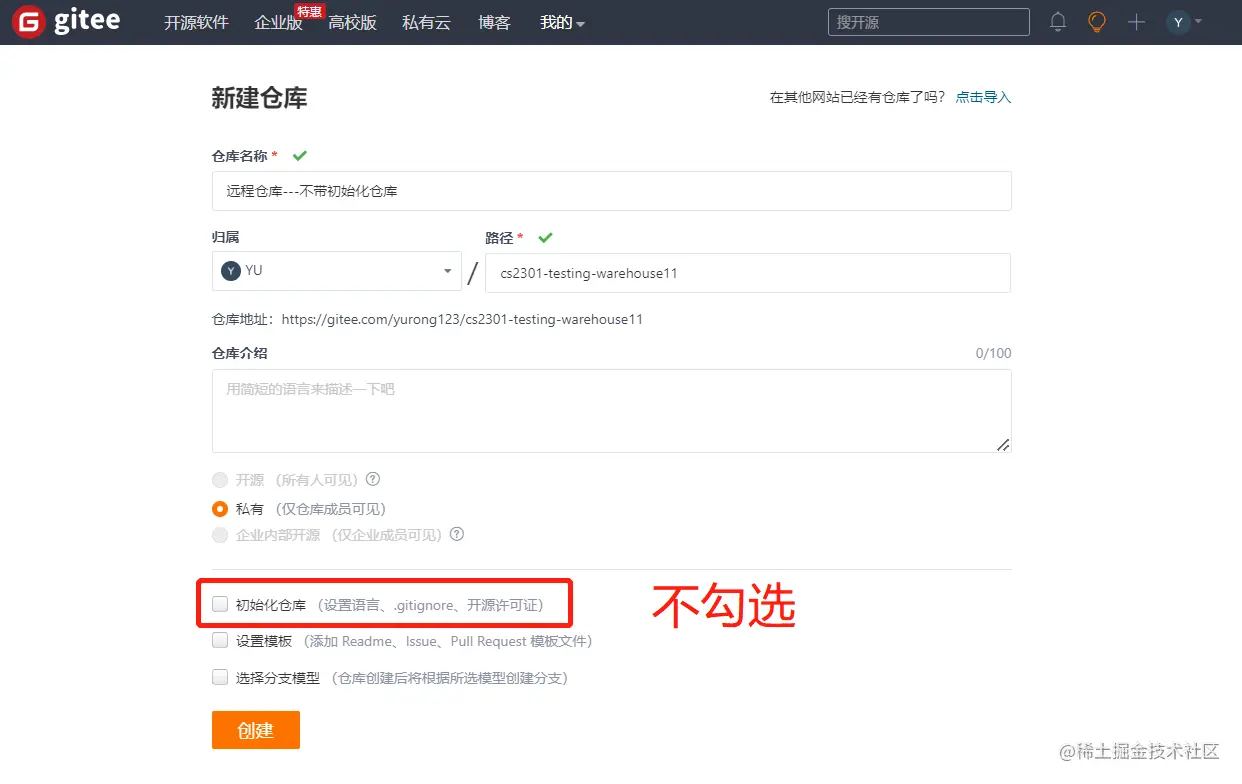Image resolution: width=1242 pixels, height=784 pixels.
Task: Click the Gitee logo
Action: 63,21
